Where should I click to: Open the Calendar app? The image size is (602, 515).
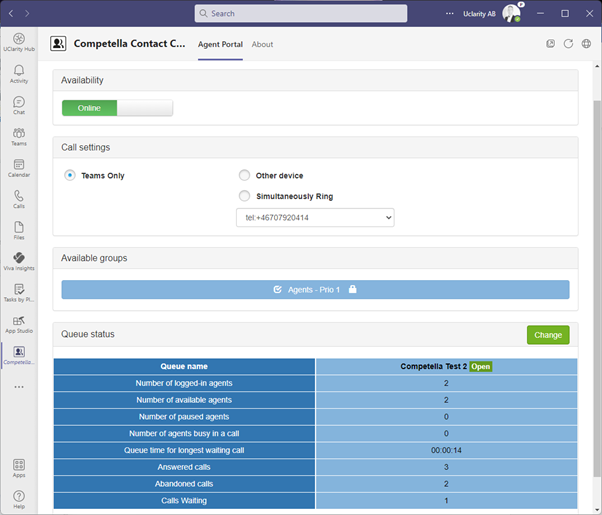pyautogui.click(x=19, y=168)
